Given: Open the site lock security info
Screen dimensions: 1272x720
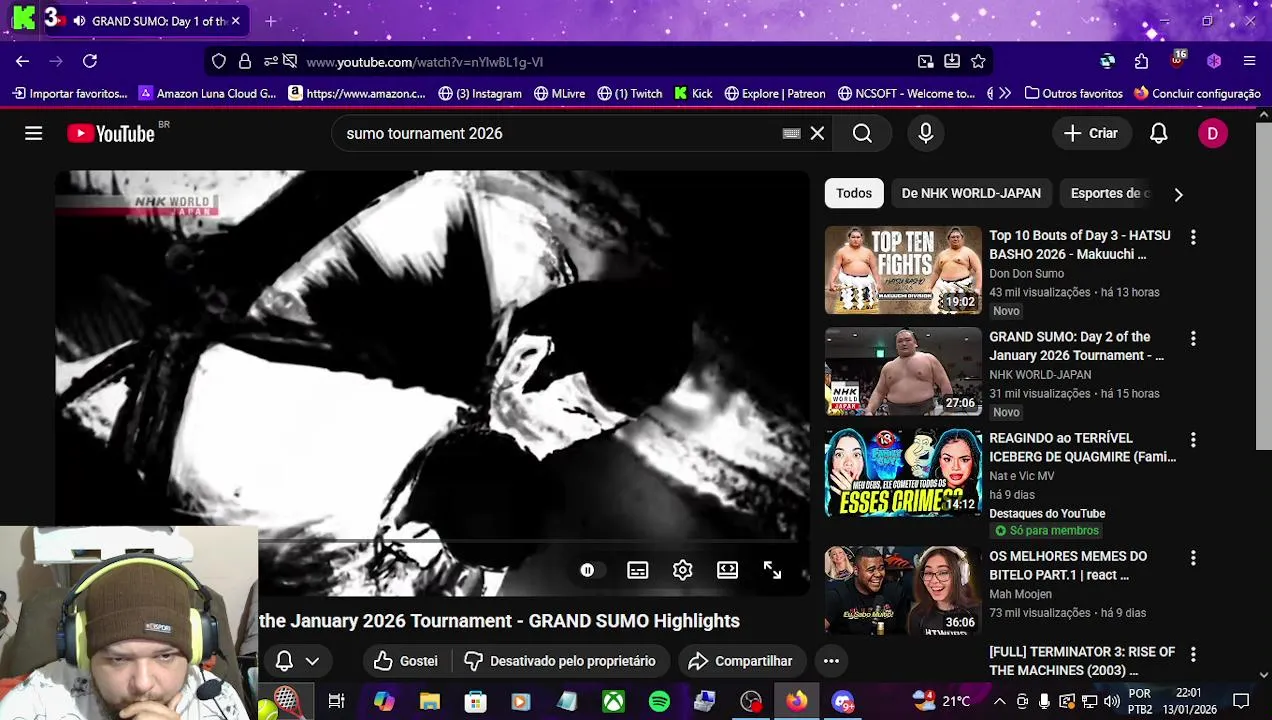Looking at the screenshot, I should (245, 61).
